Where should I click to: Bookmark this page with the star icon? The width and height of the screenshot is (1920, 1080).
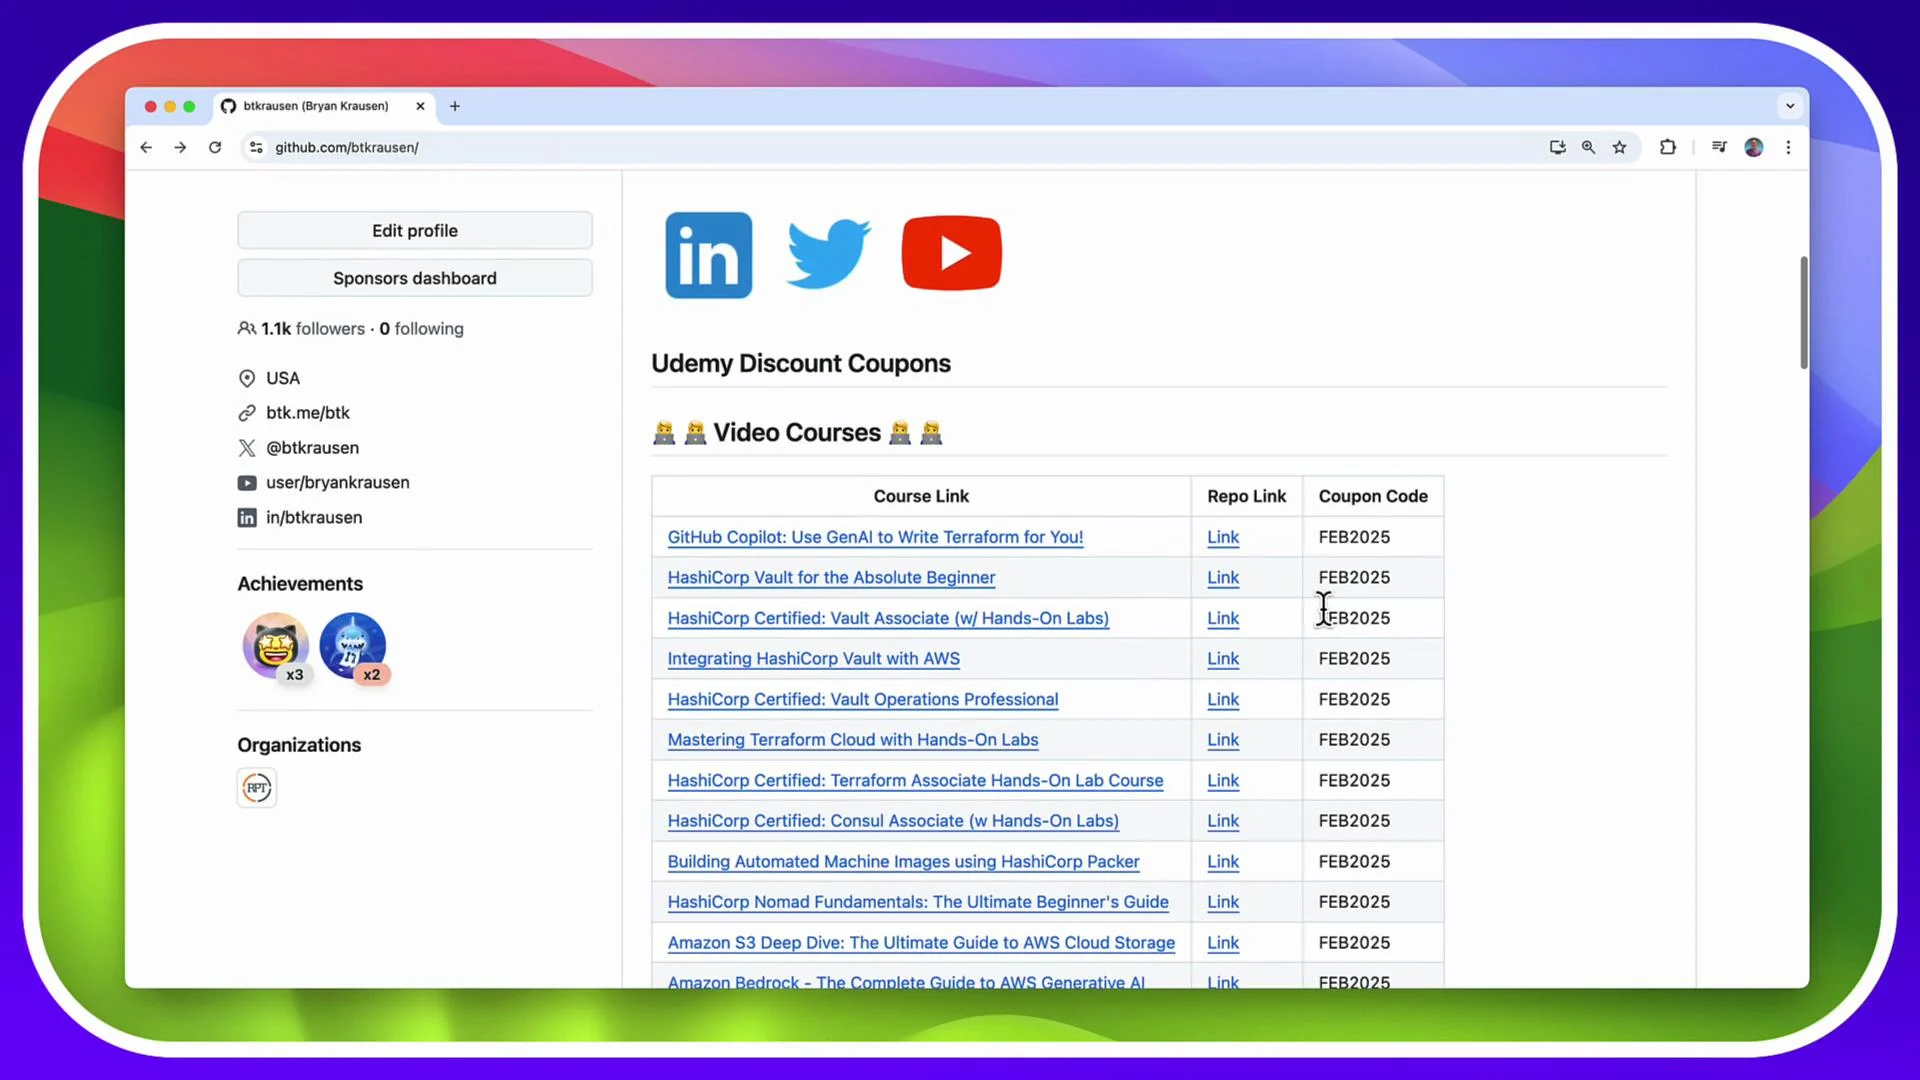pyautogui.click(x=1619, y=147)
